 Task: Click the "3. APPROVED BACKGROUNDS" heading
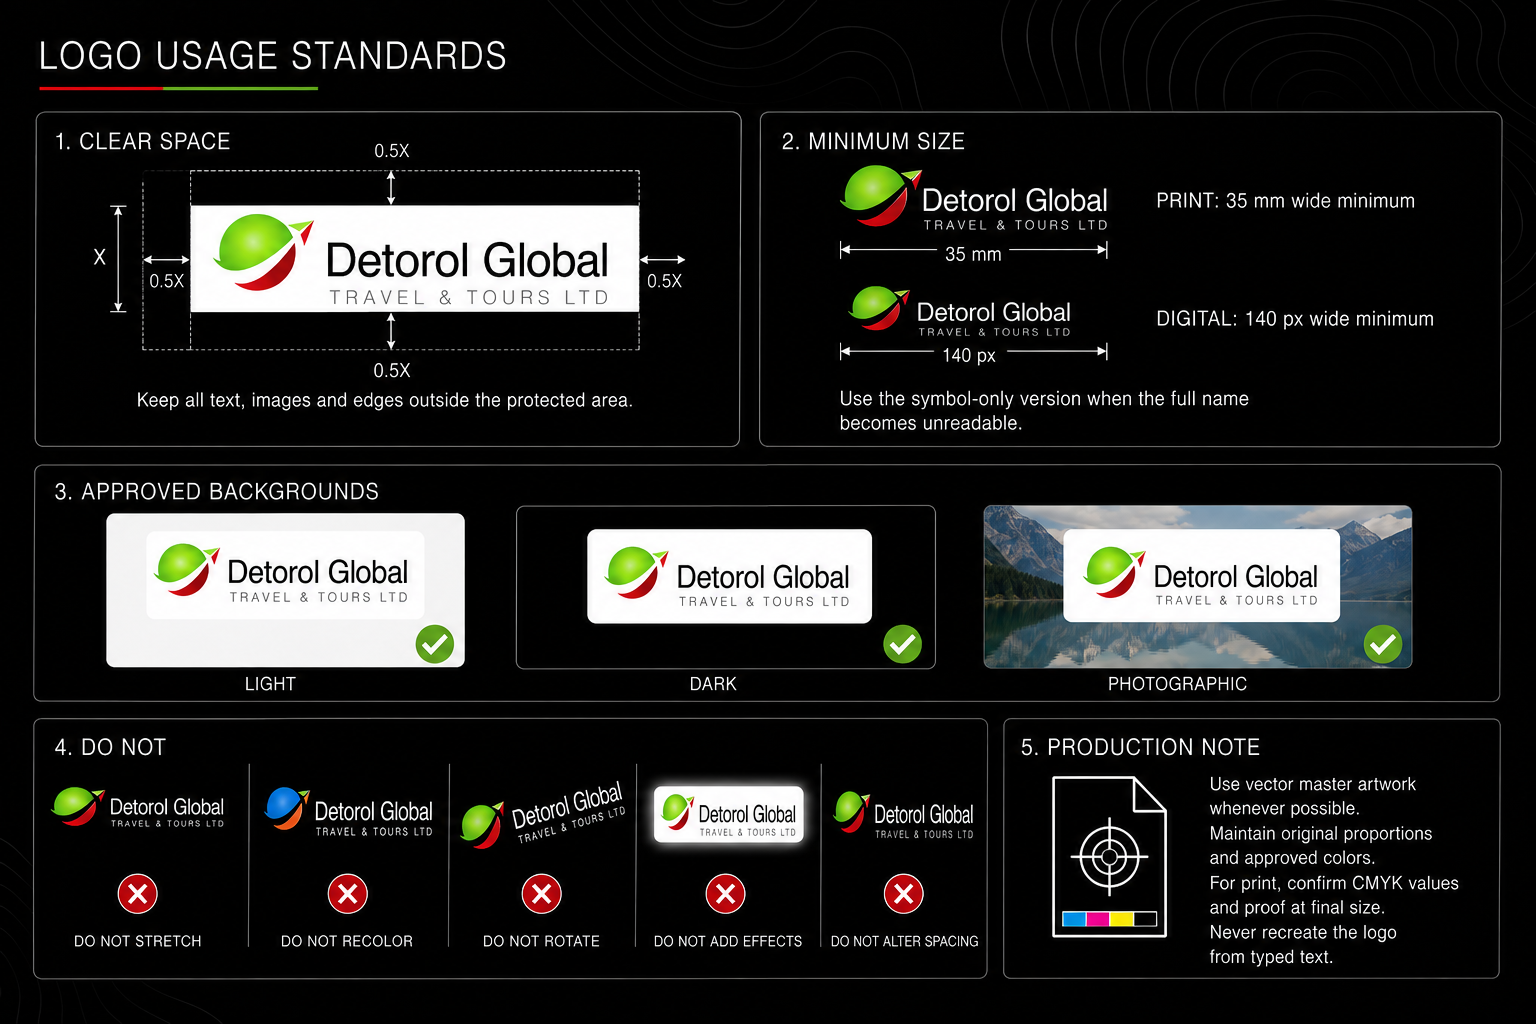(217, 492)
